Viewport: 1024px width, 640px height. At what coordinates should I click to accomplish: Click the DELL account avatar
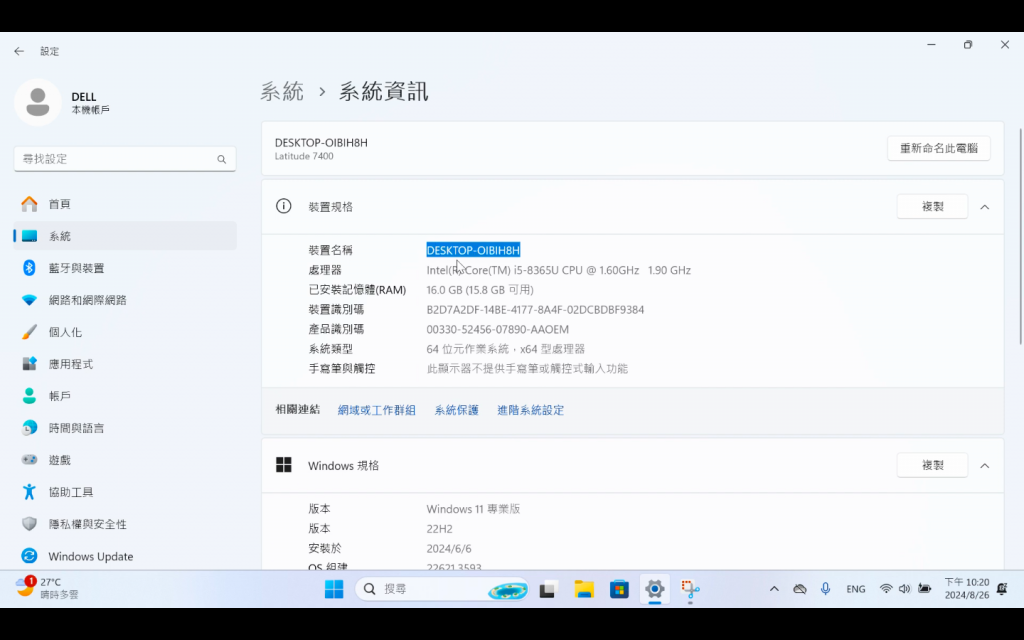(x=38, y=102)
